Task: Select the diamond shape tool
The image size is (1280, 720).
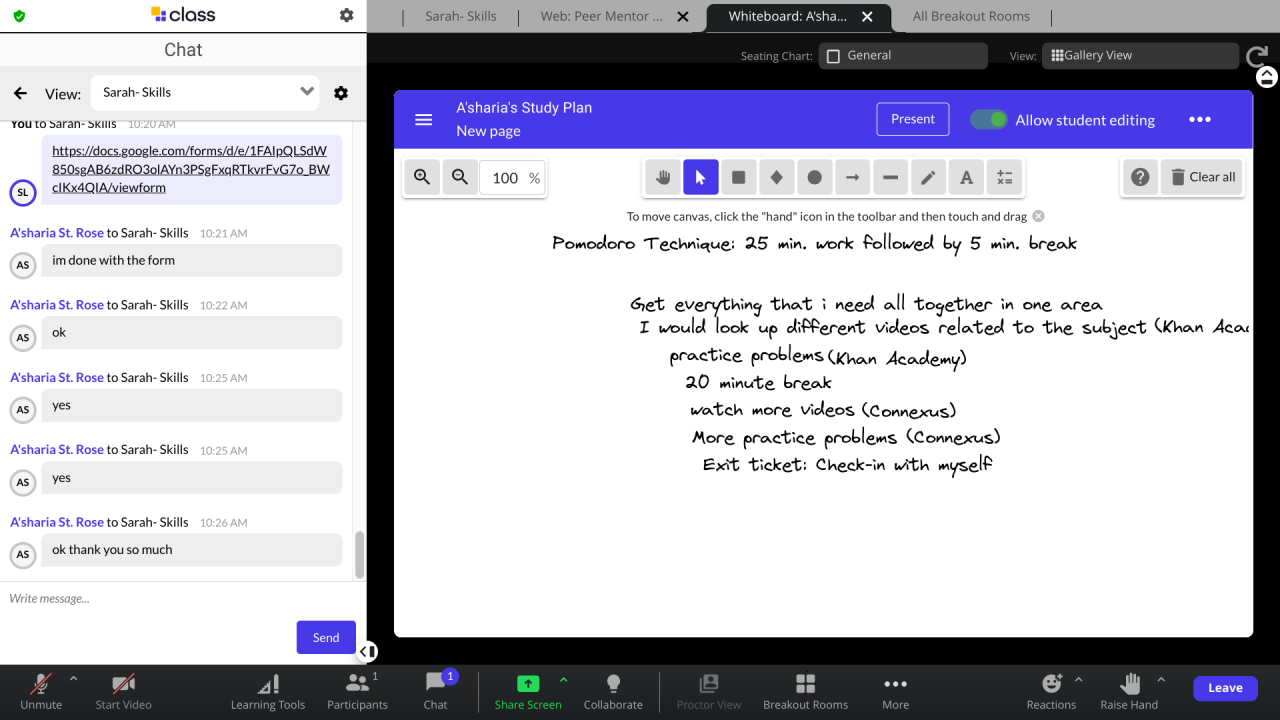Action: coord(776,177)
